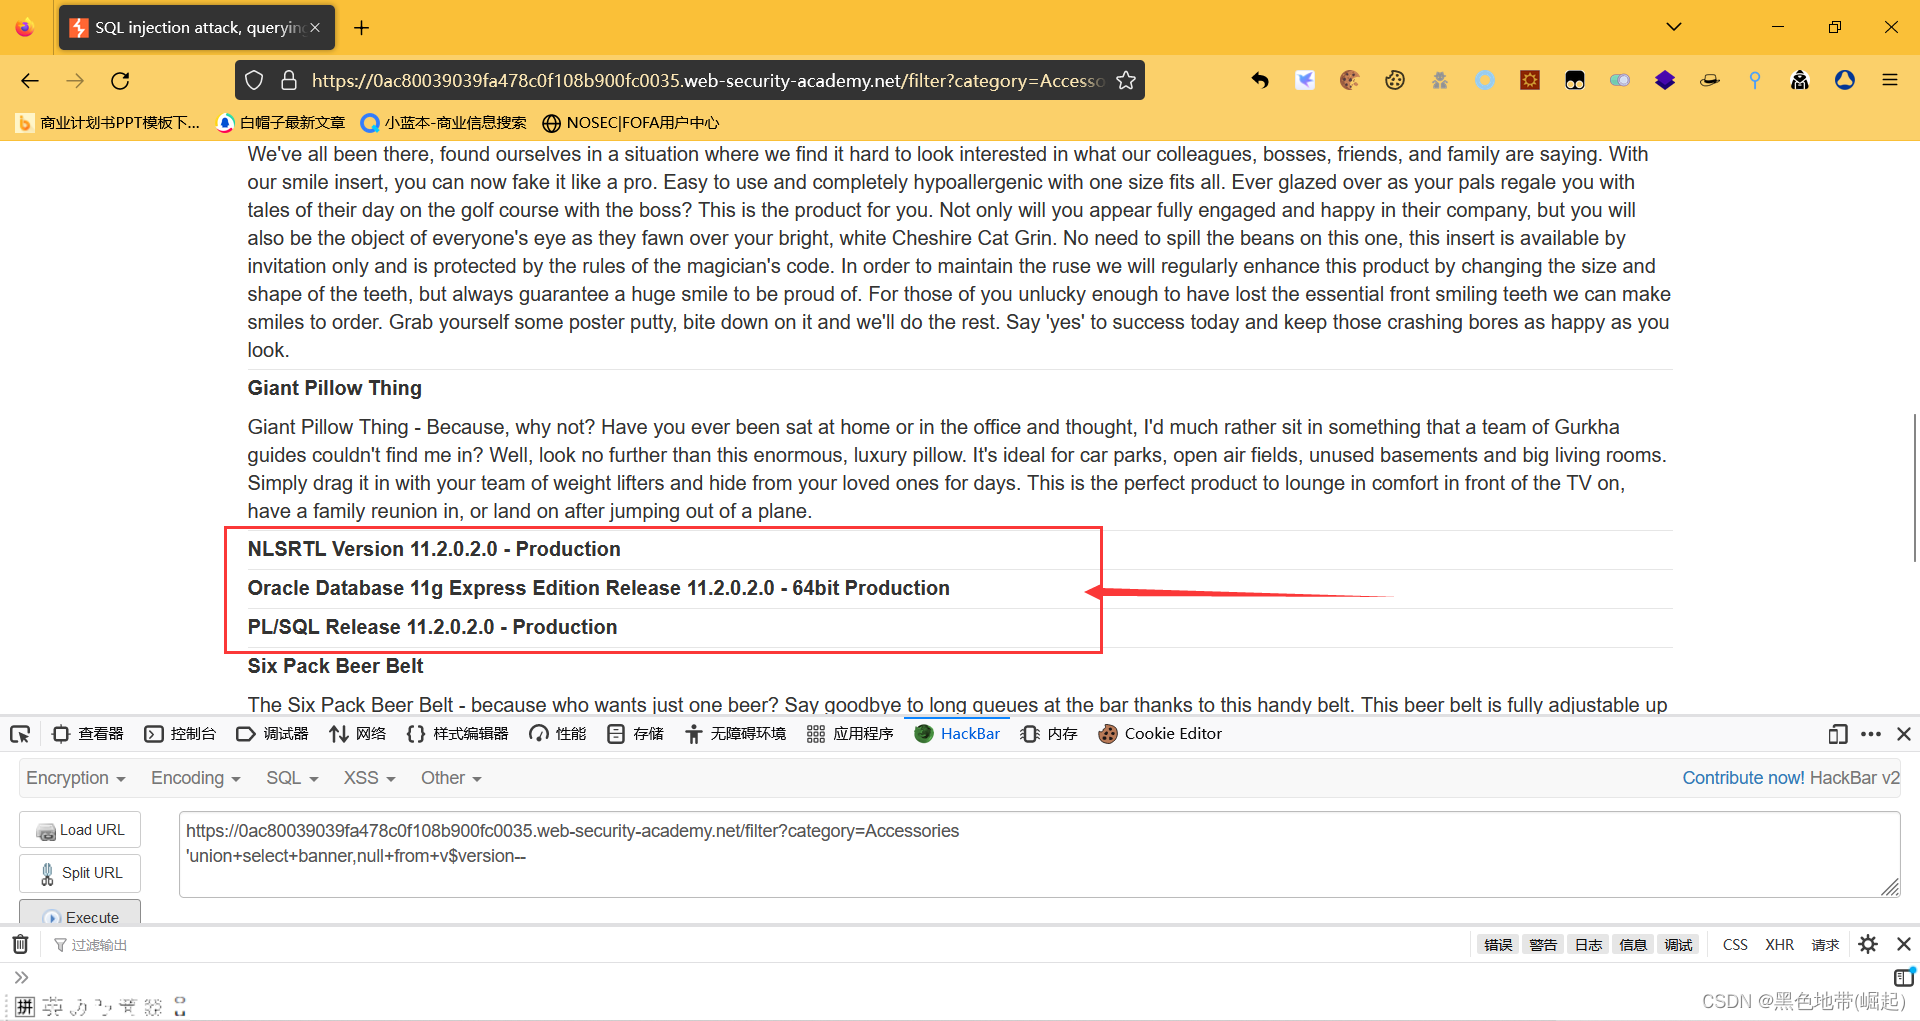
Task: Open the outlined cookie extension icon
Action: coord(1395,81)
